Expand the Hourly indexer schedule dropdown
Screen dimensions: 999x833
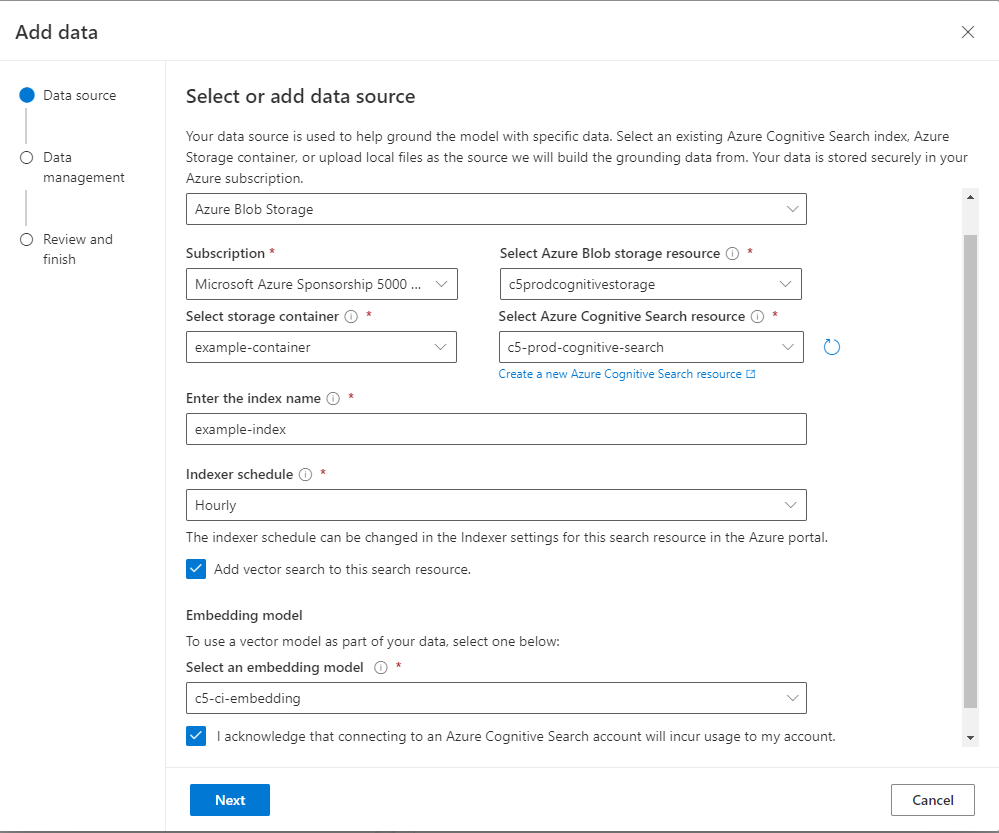(x=496, y=505)
